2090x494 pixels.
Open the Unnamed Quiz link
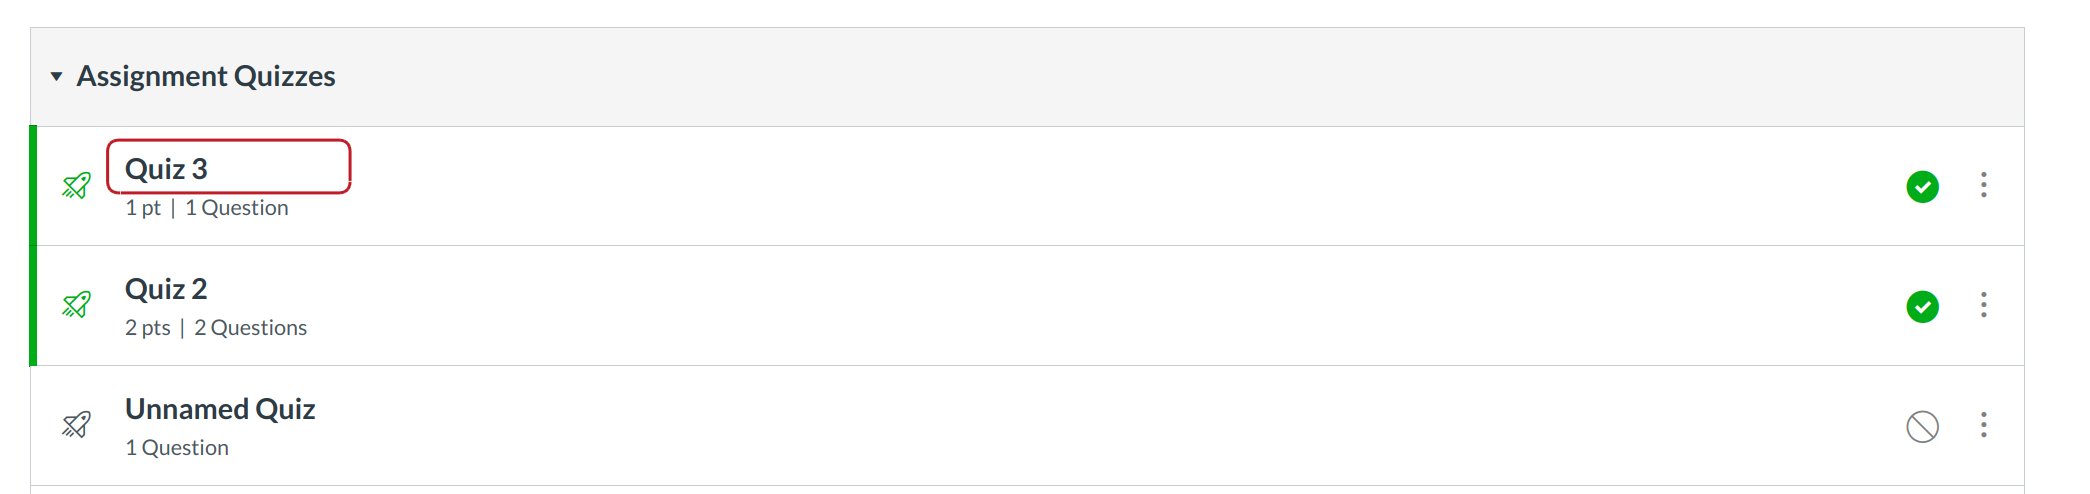[220, 409]
